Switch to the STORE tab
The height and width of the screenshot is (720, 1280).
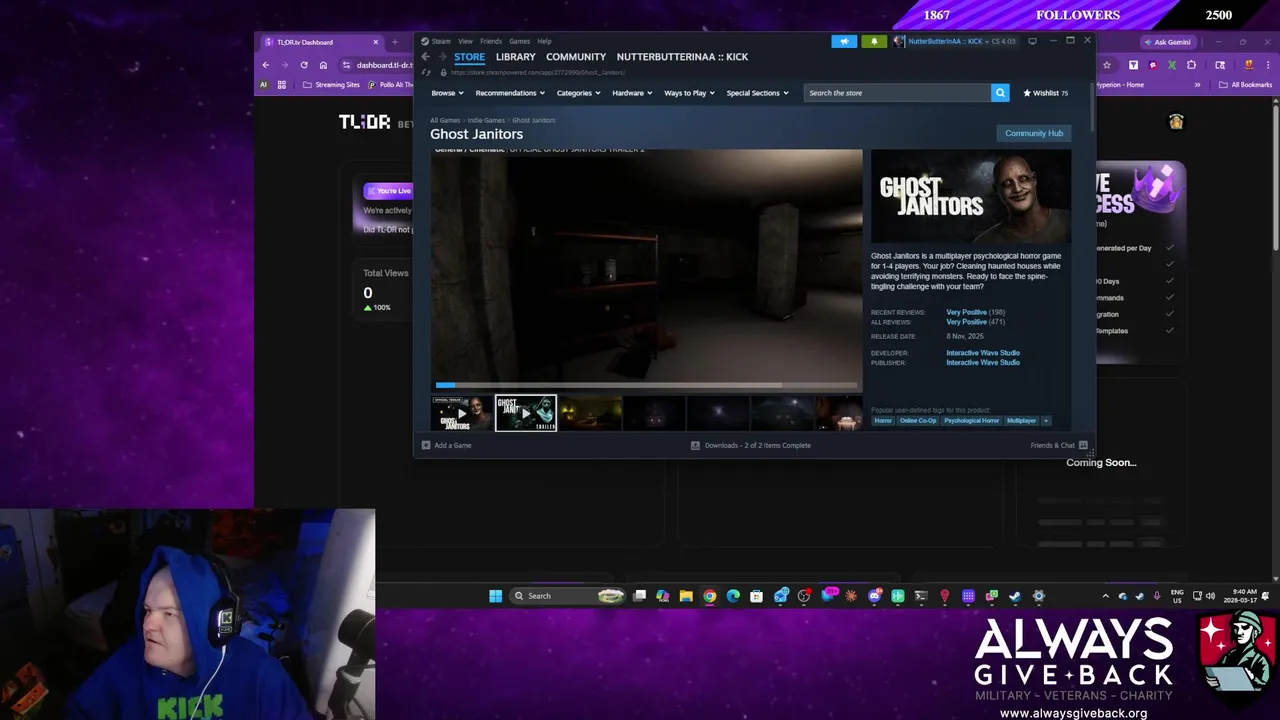469,57
